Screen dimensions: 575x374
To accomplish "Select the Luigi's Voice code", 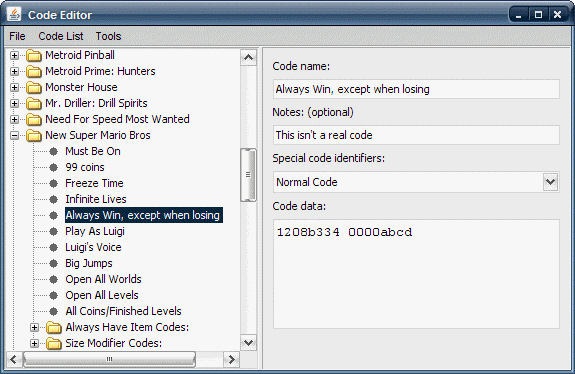I will point(93,247).
